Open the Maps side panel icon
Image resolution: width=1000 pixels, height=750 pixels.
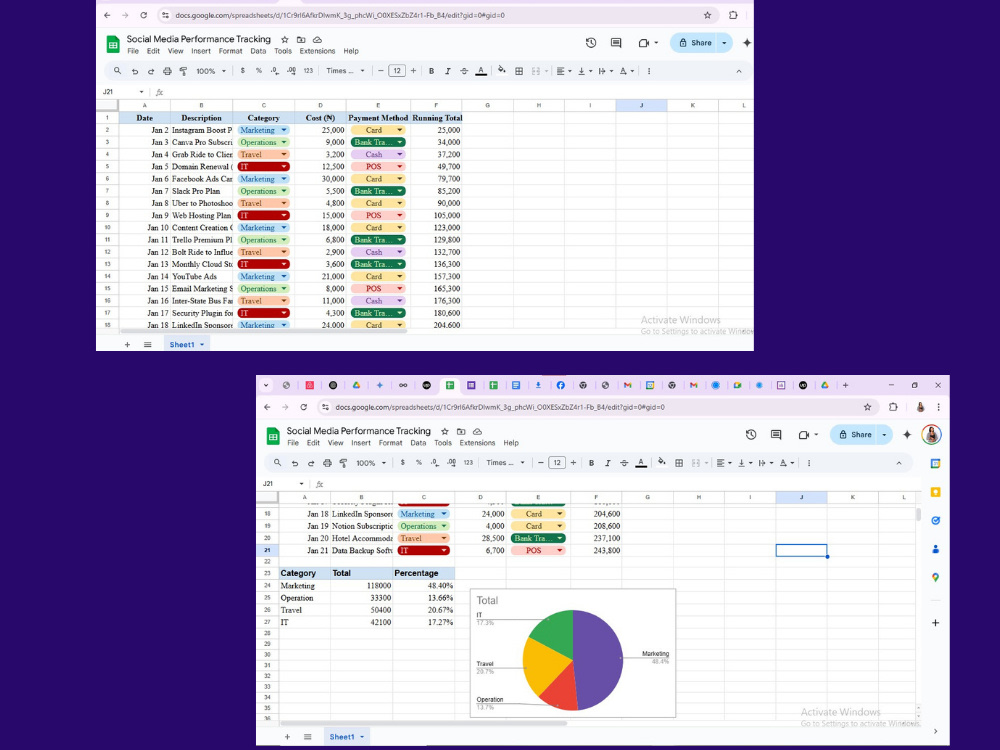click(x=935, y=577)
